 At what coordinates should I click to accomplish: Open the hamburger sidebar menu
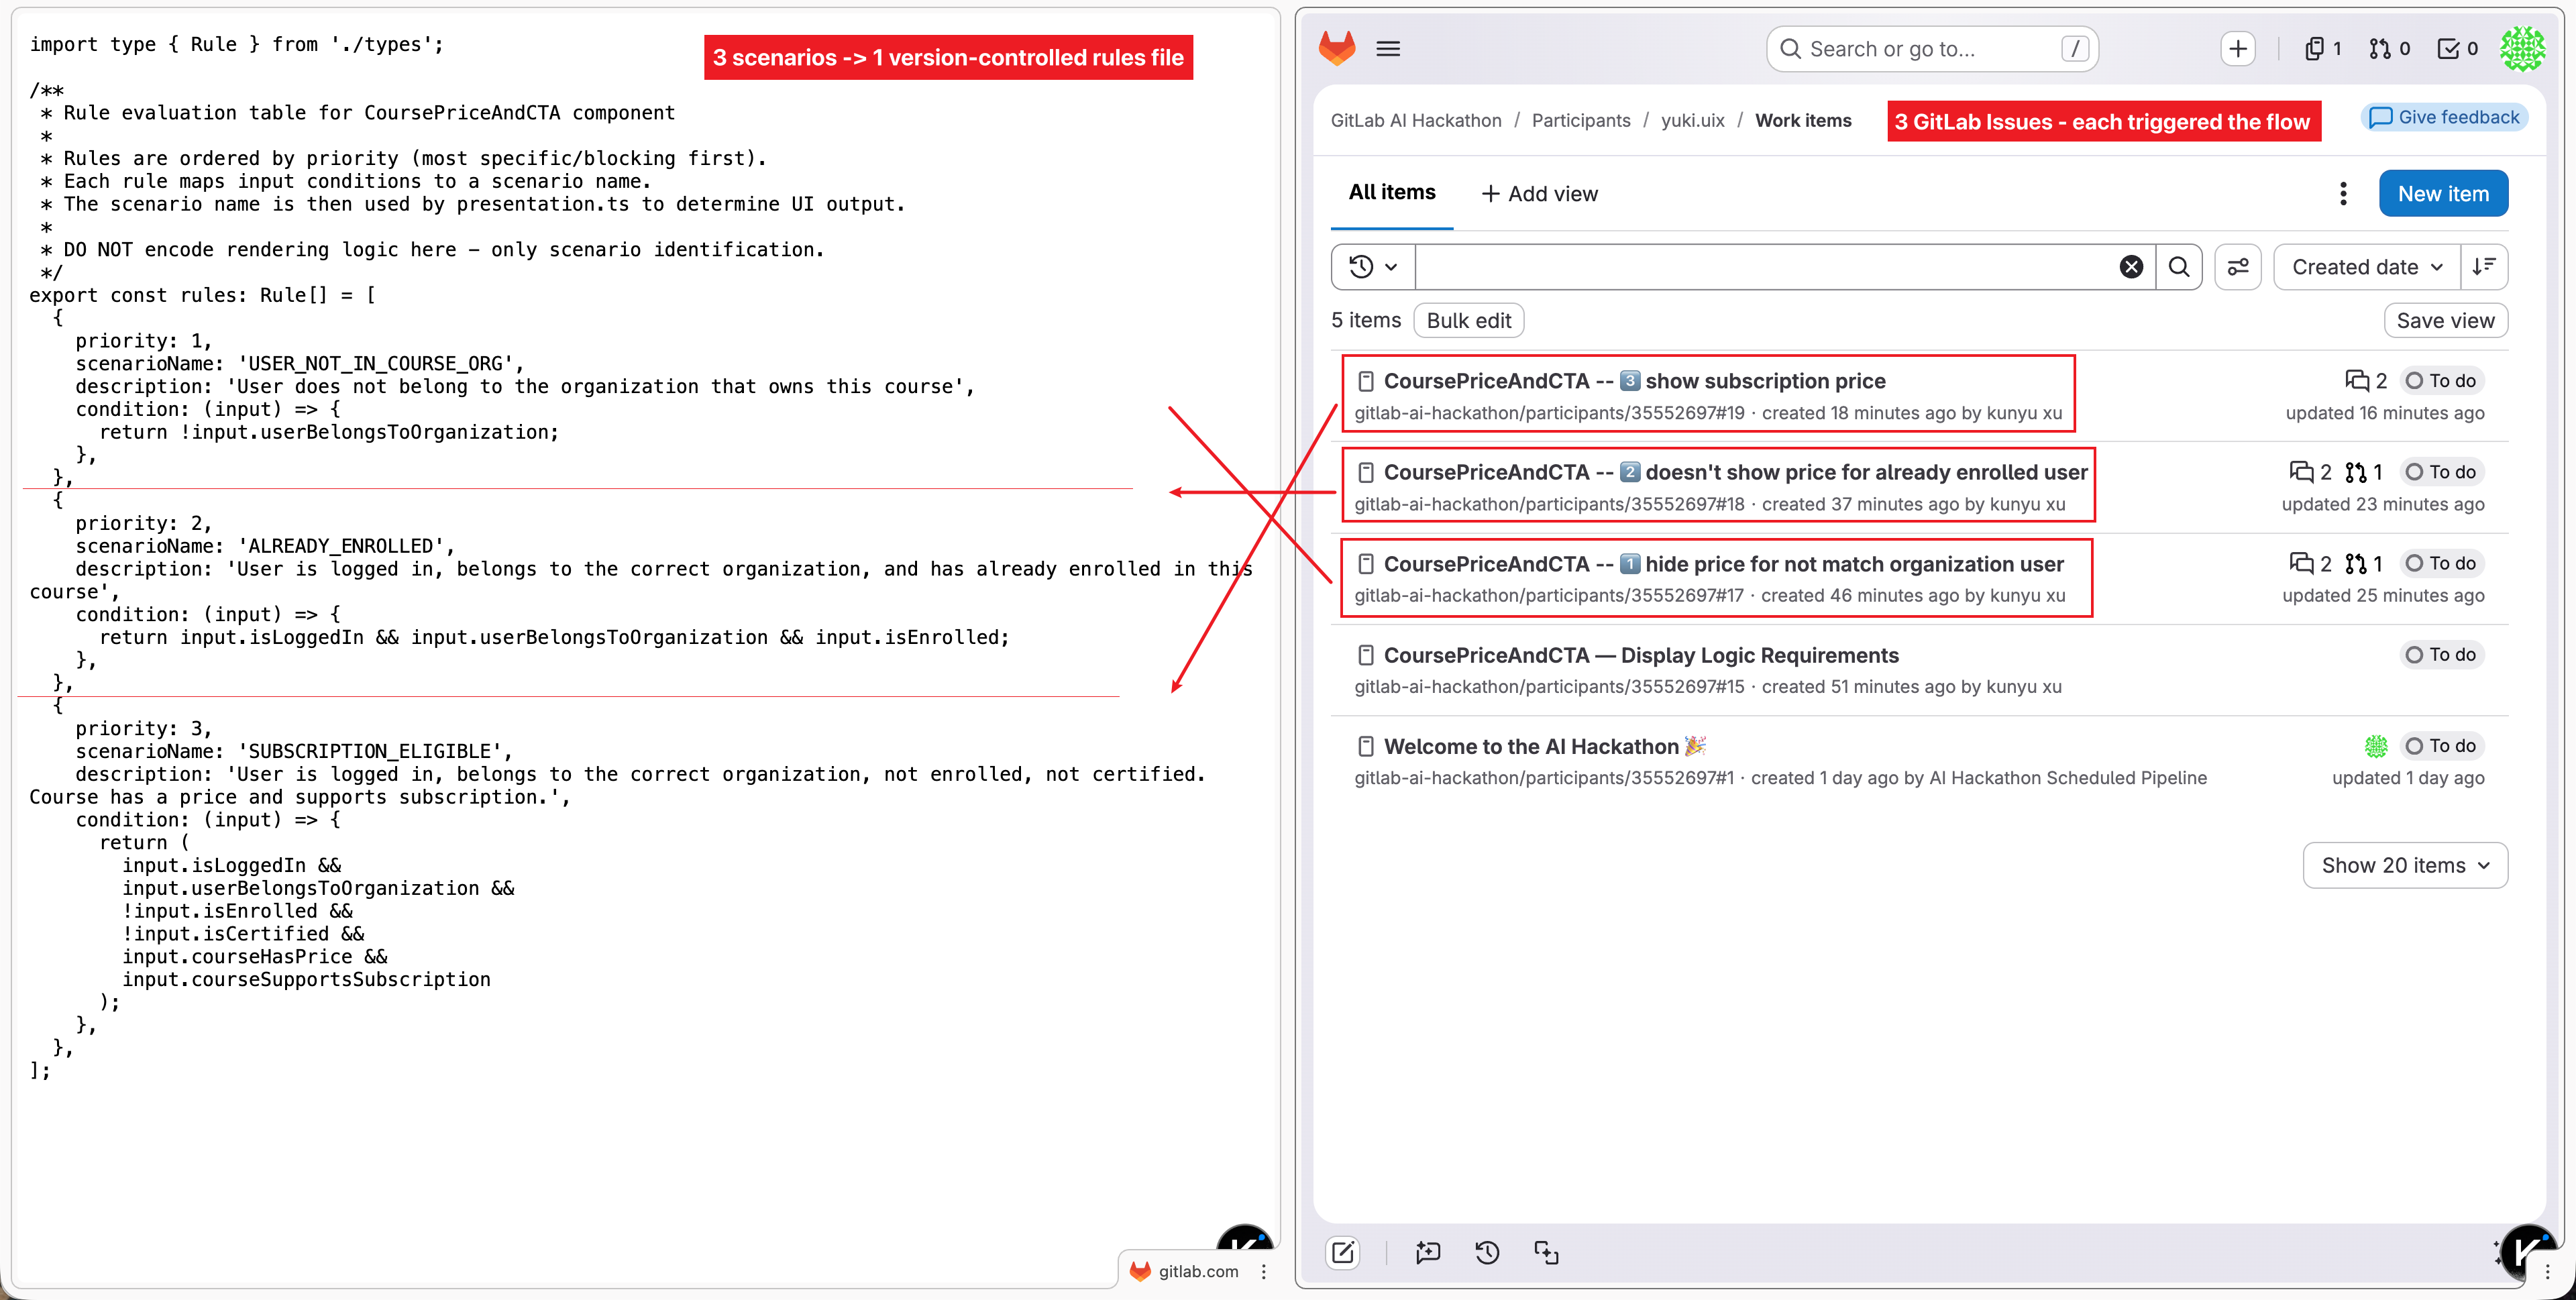1388,48
